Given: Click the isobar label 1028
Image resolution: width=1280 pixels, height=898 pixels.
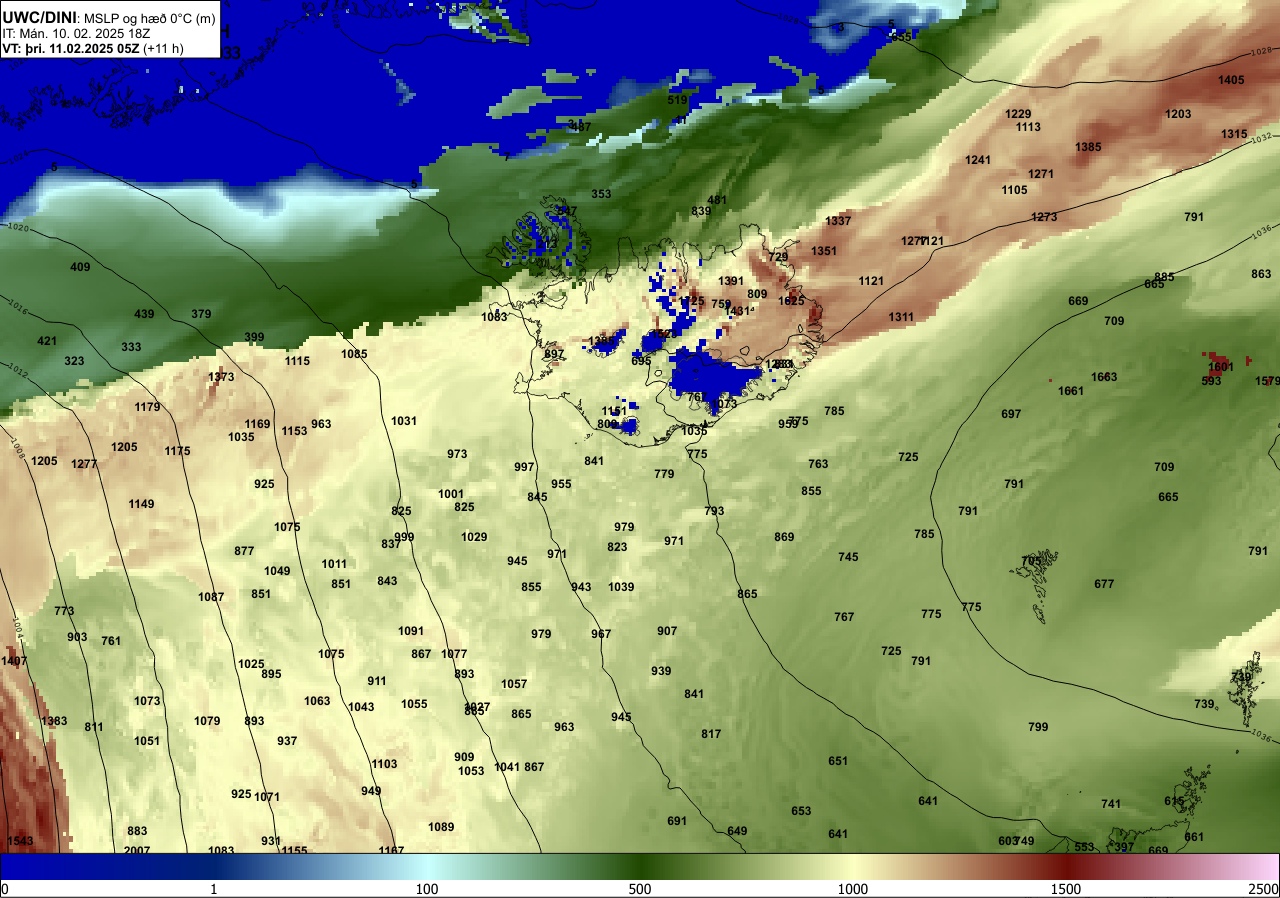Looking at the screenshot, I should click(x=1262, y=51).
